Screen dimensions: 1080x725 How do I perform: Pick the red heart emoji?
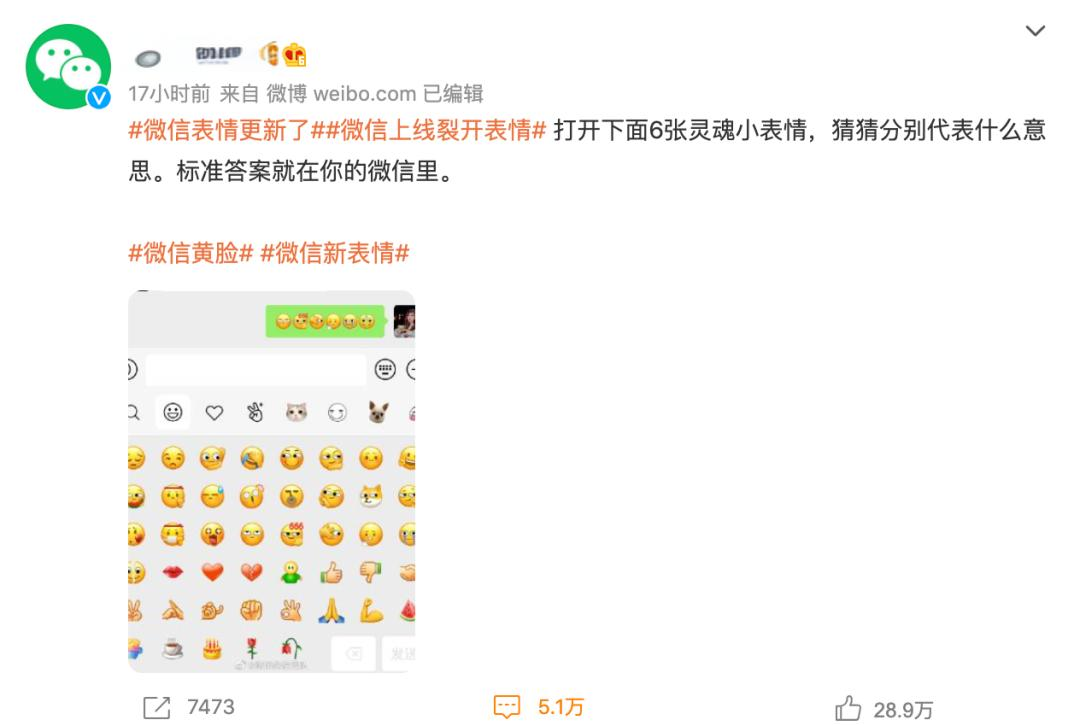point(213,571)
